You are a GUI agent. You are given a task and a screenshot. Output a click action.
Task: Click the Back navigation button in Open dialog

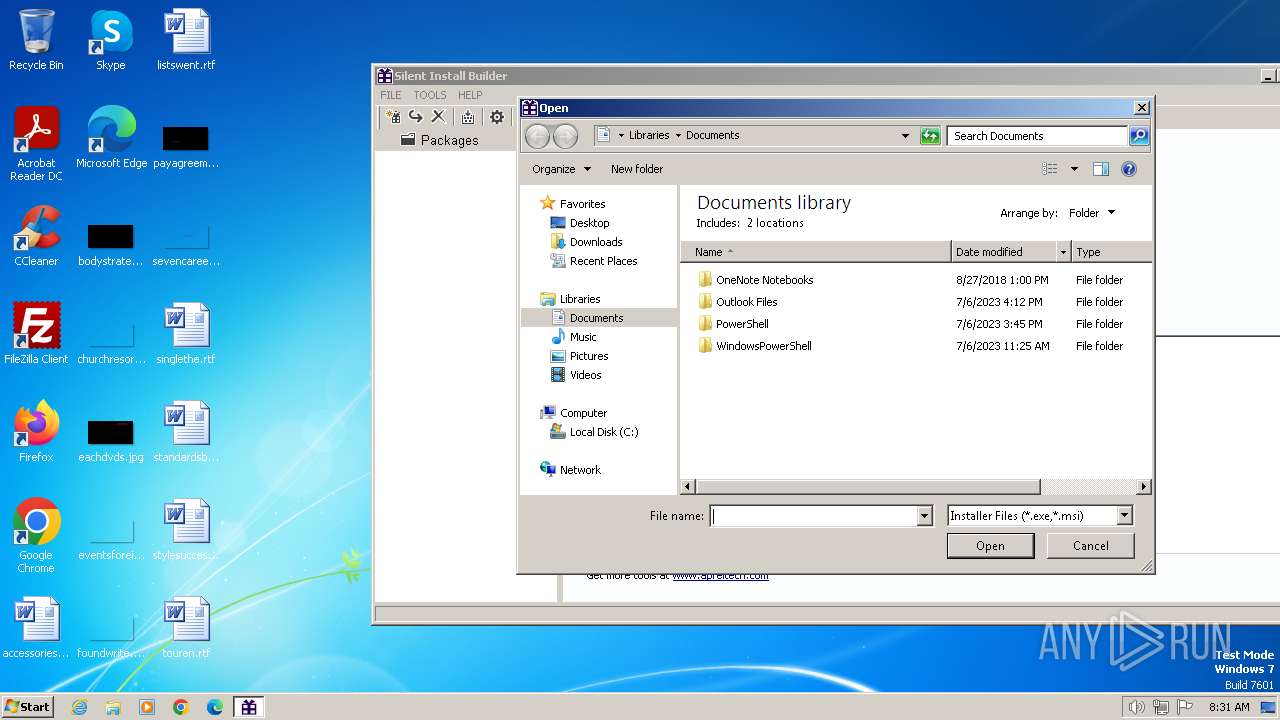tap(537, 136)
